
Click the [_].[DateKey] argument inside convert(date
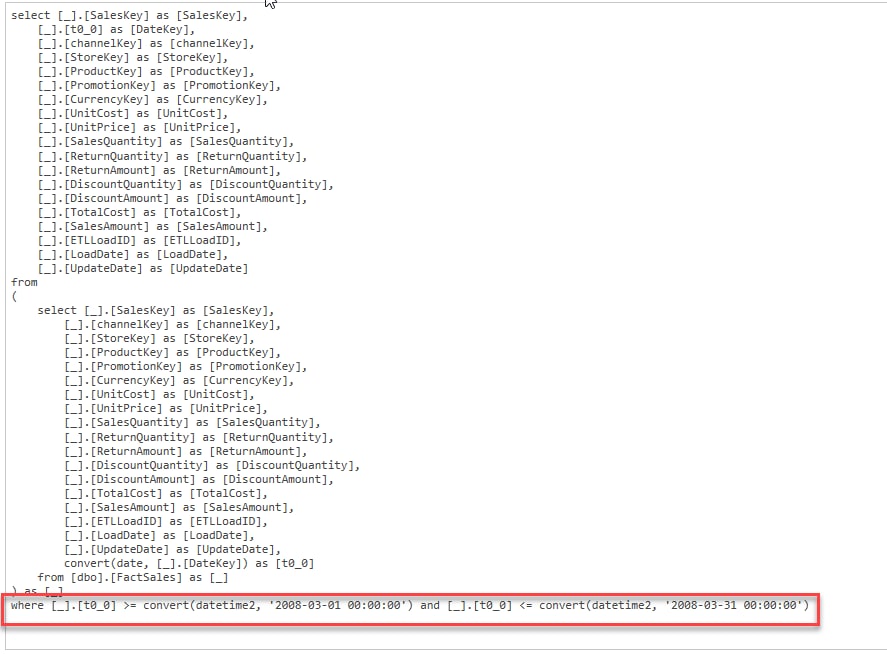tap(199, 563)
